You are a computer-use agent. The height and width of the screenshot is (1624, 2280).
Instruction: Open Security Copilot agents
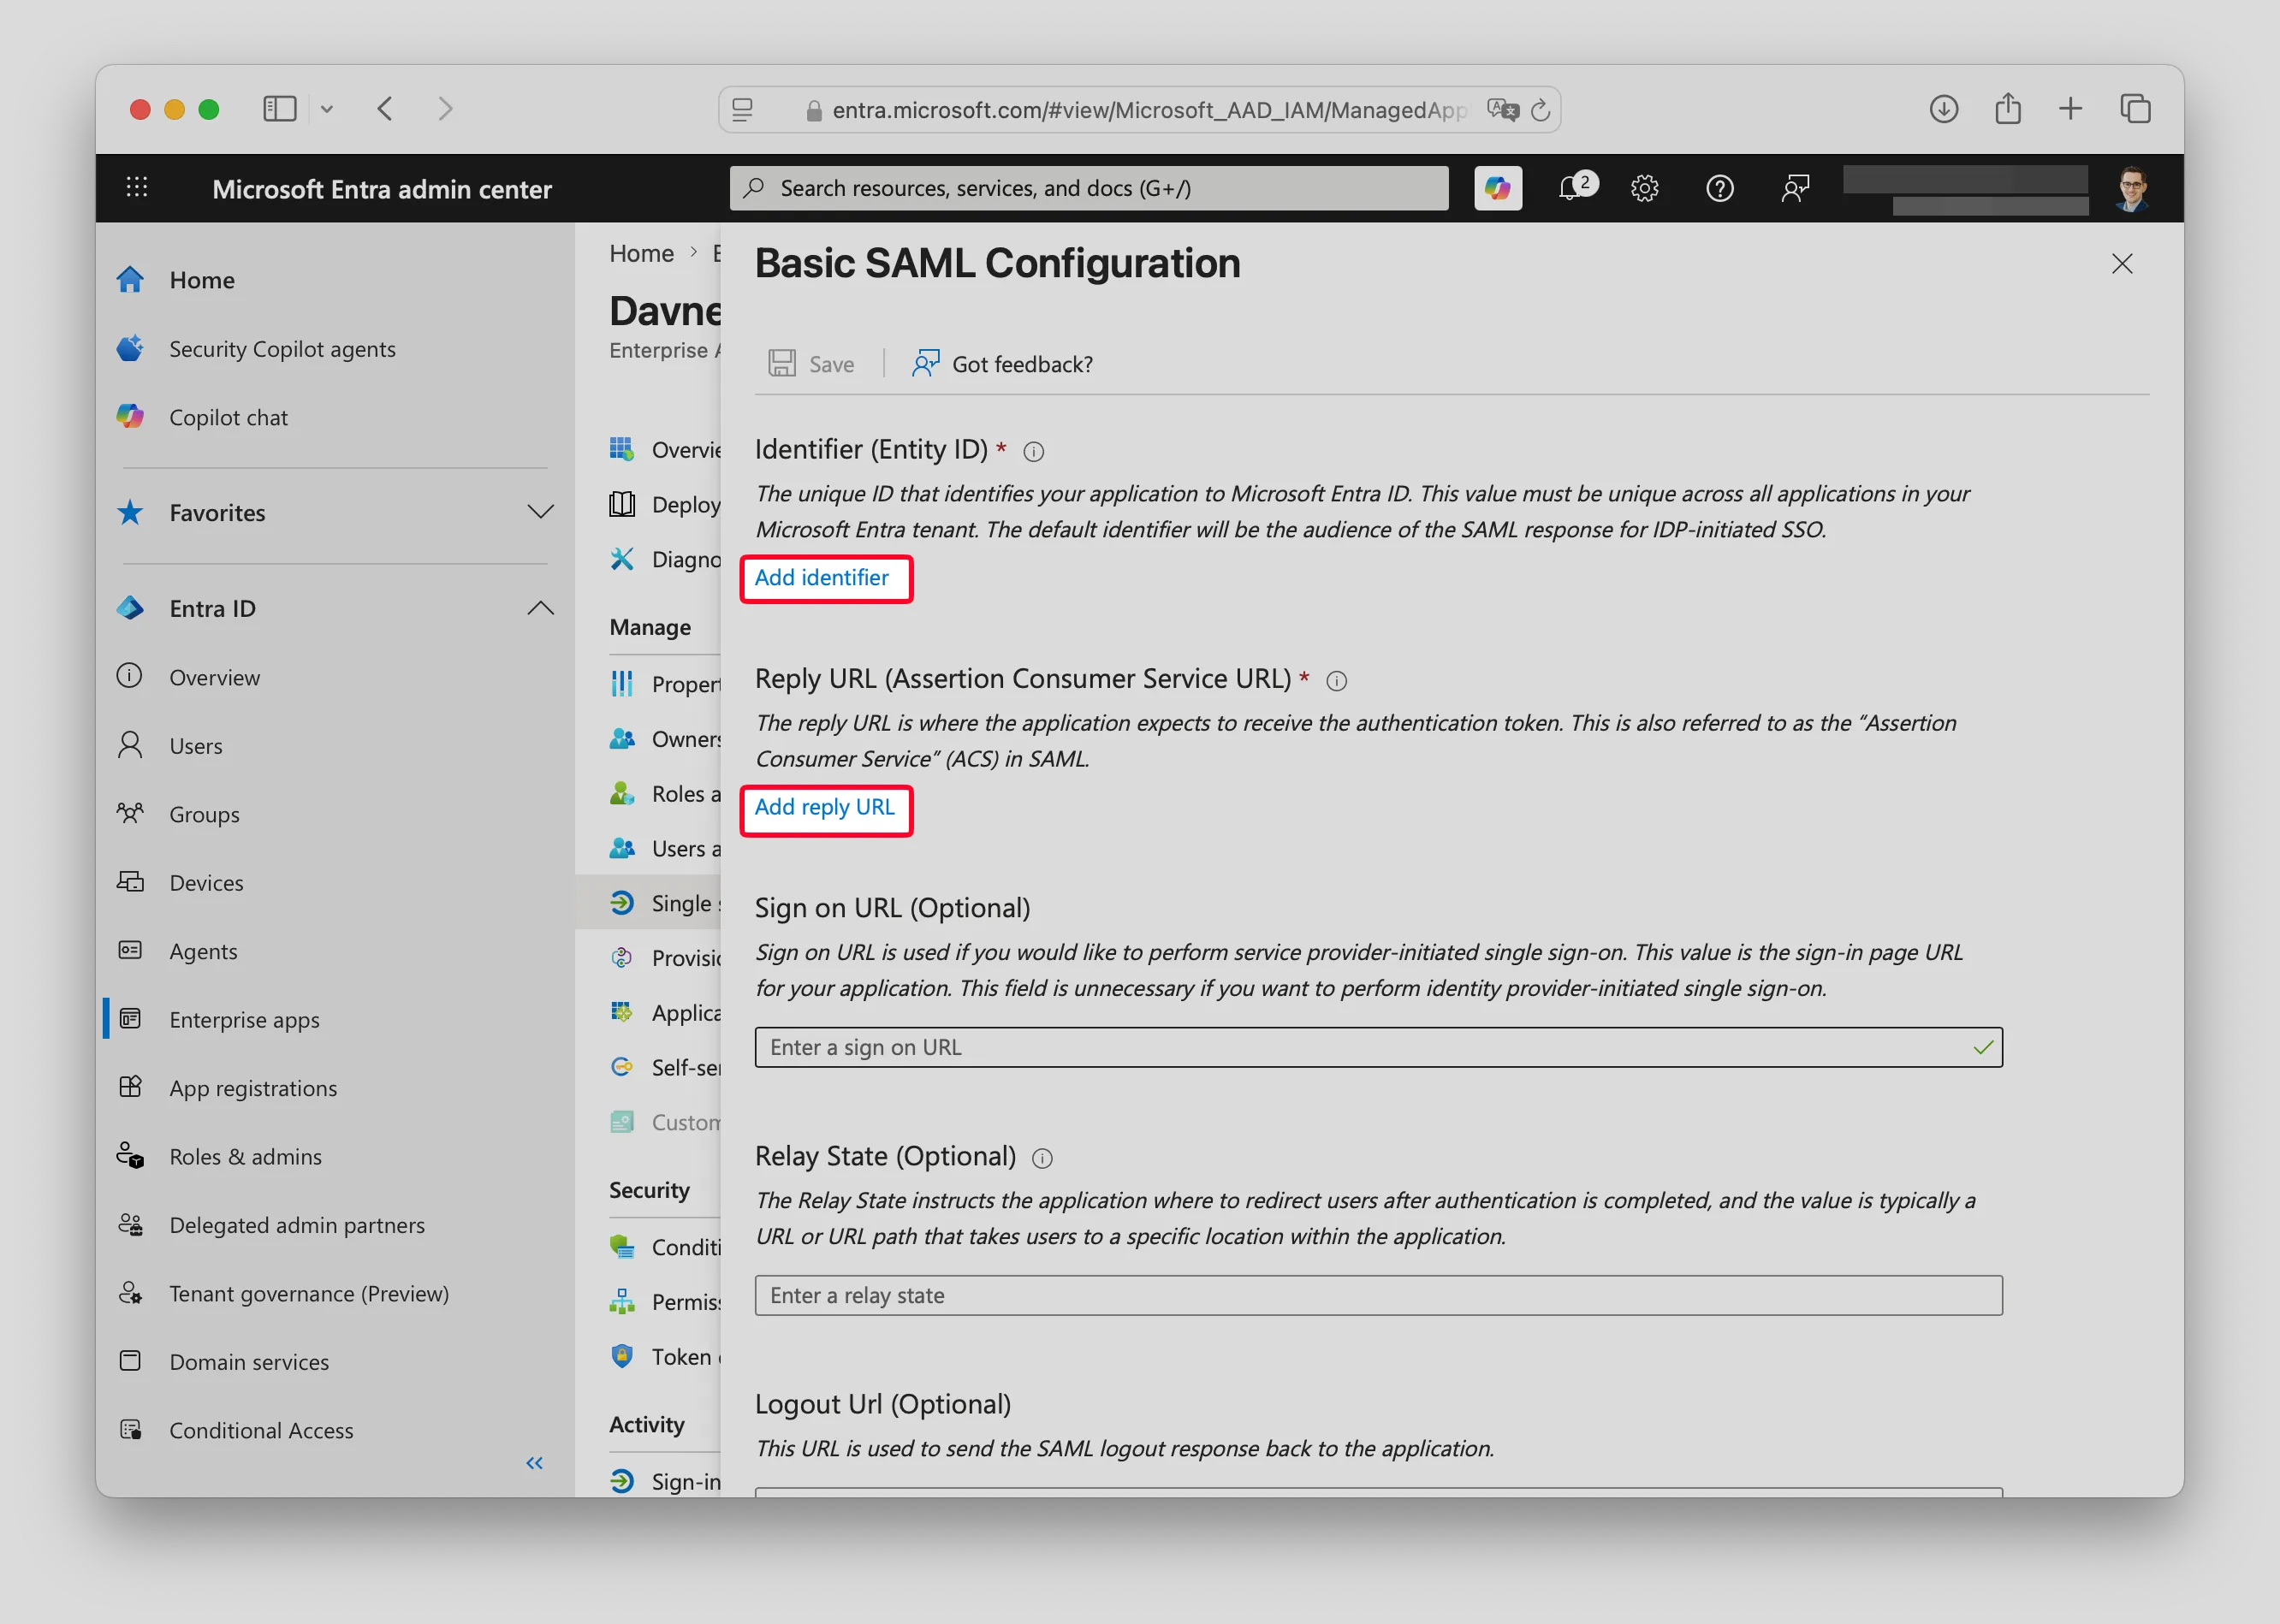282,349
